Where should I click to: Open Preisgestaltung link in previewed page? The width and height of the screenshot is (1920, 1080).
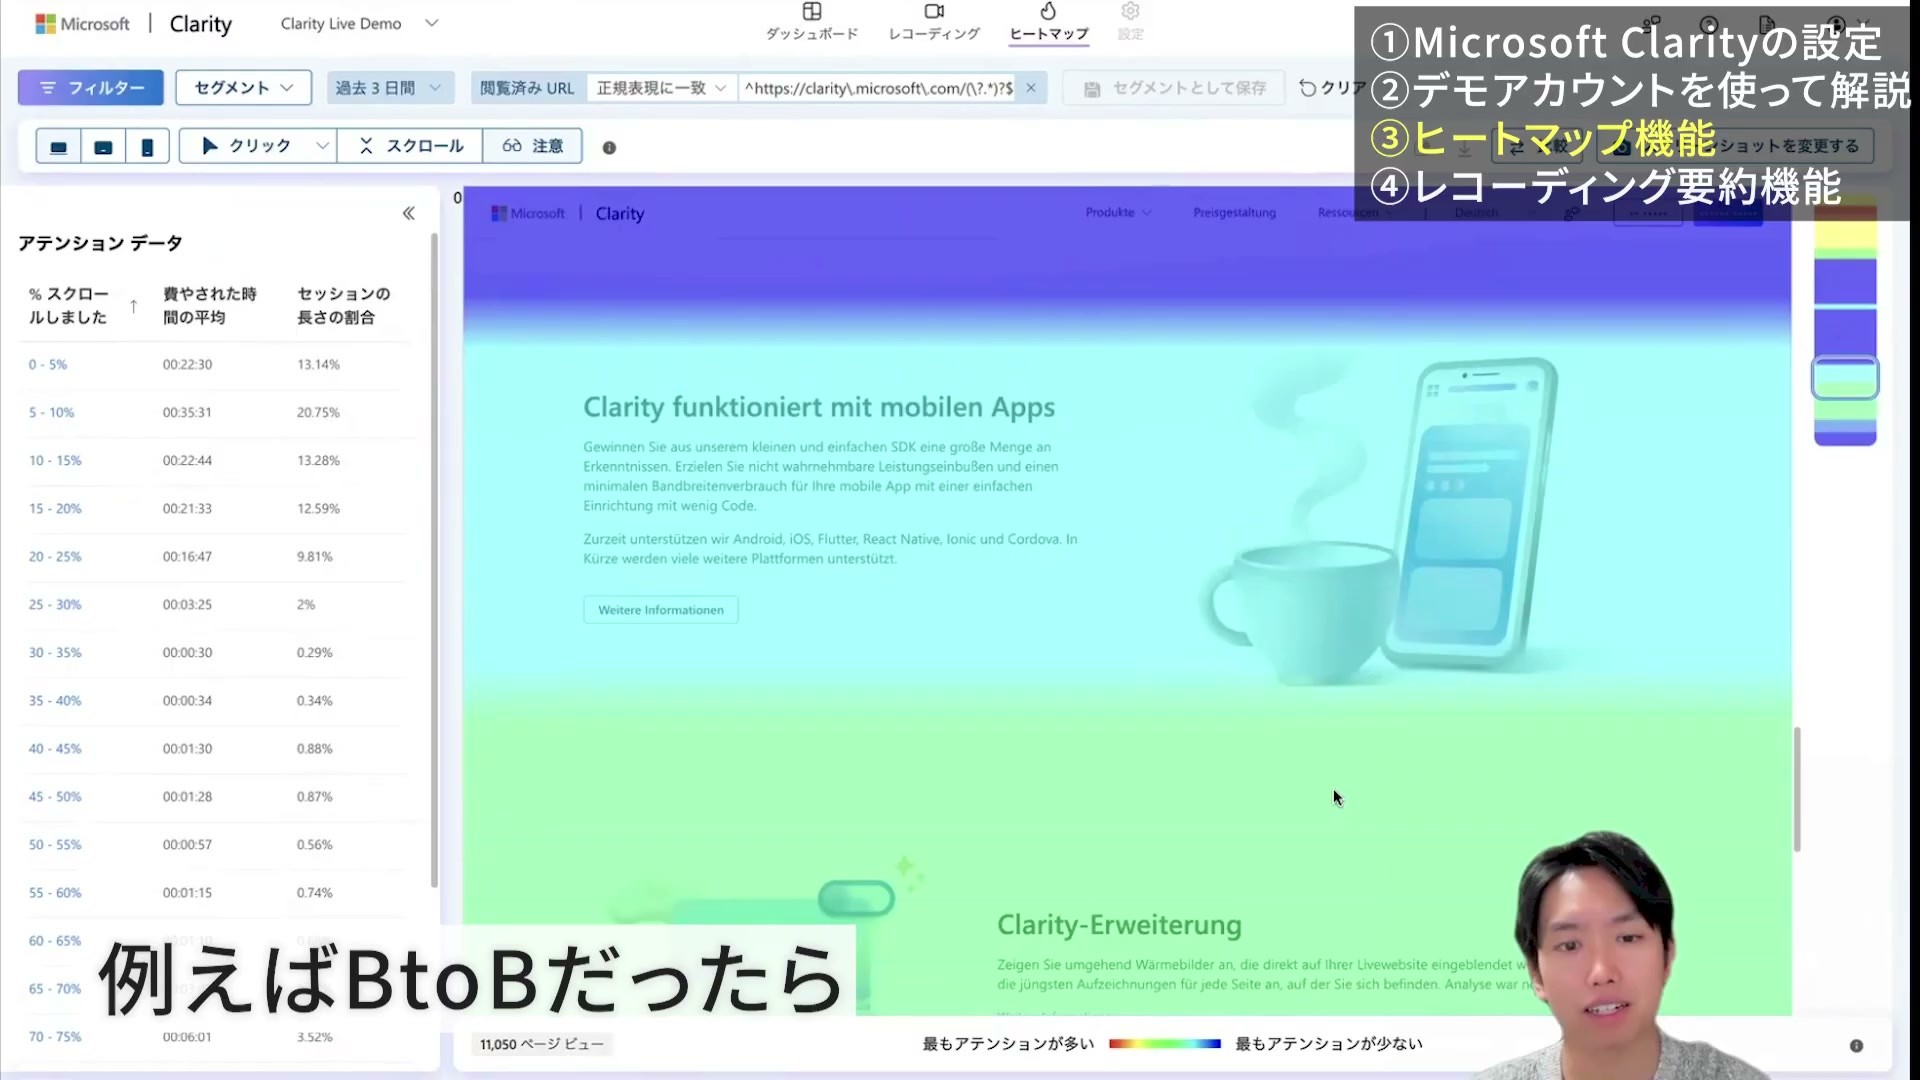click(x=1234, y=213)
